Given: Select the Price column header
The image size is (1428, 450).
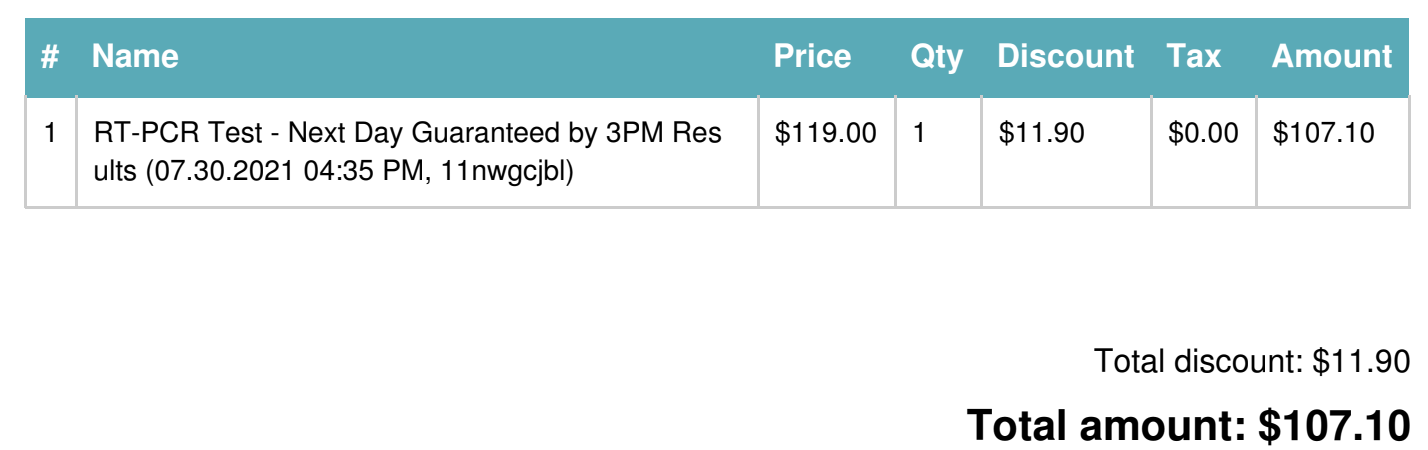Looking at the screenshot, I should coord(812,56).
